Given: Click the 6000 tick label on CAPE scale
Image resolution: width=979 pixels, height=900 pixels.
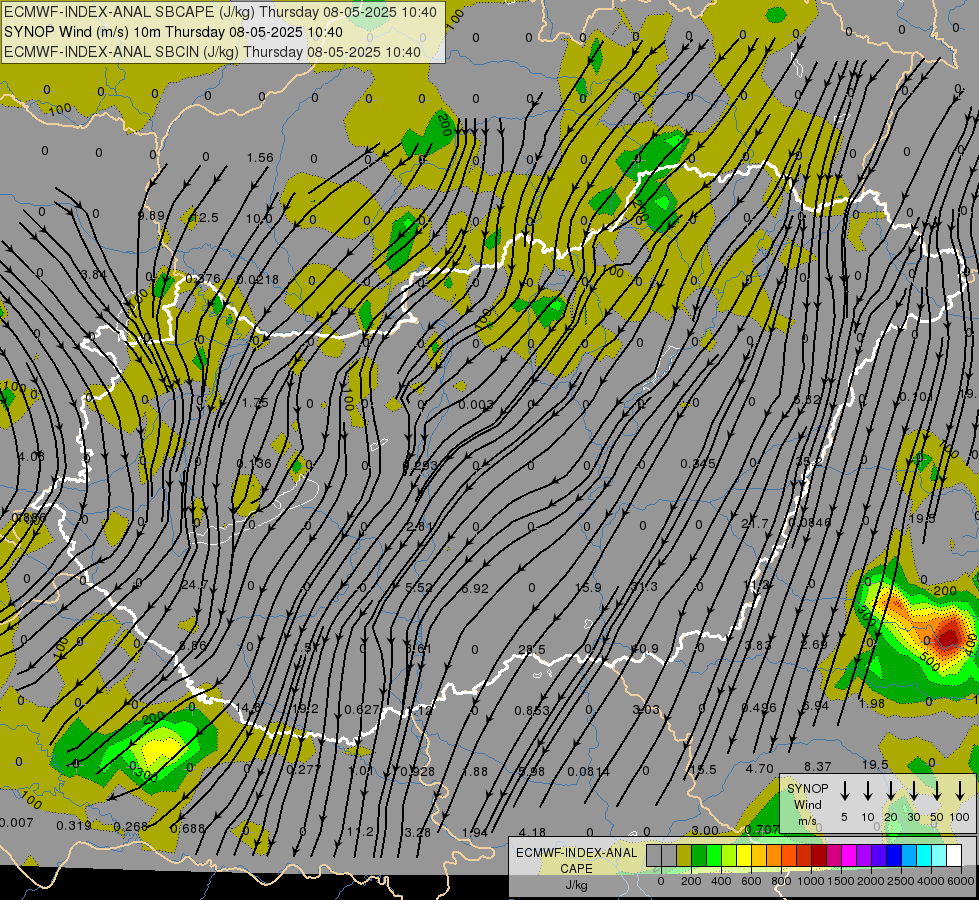Looking at the screenshot, I should coord(961,881).
